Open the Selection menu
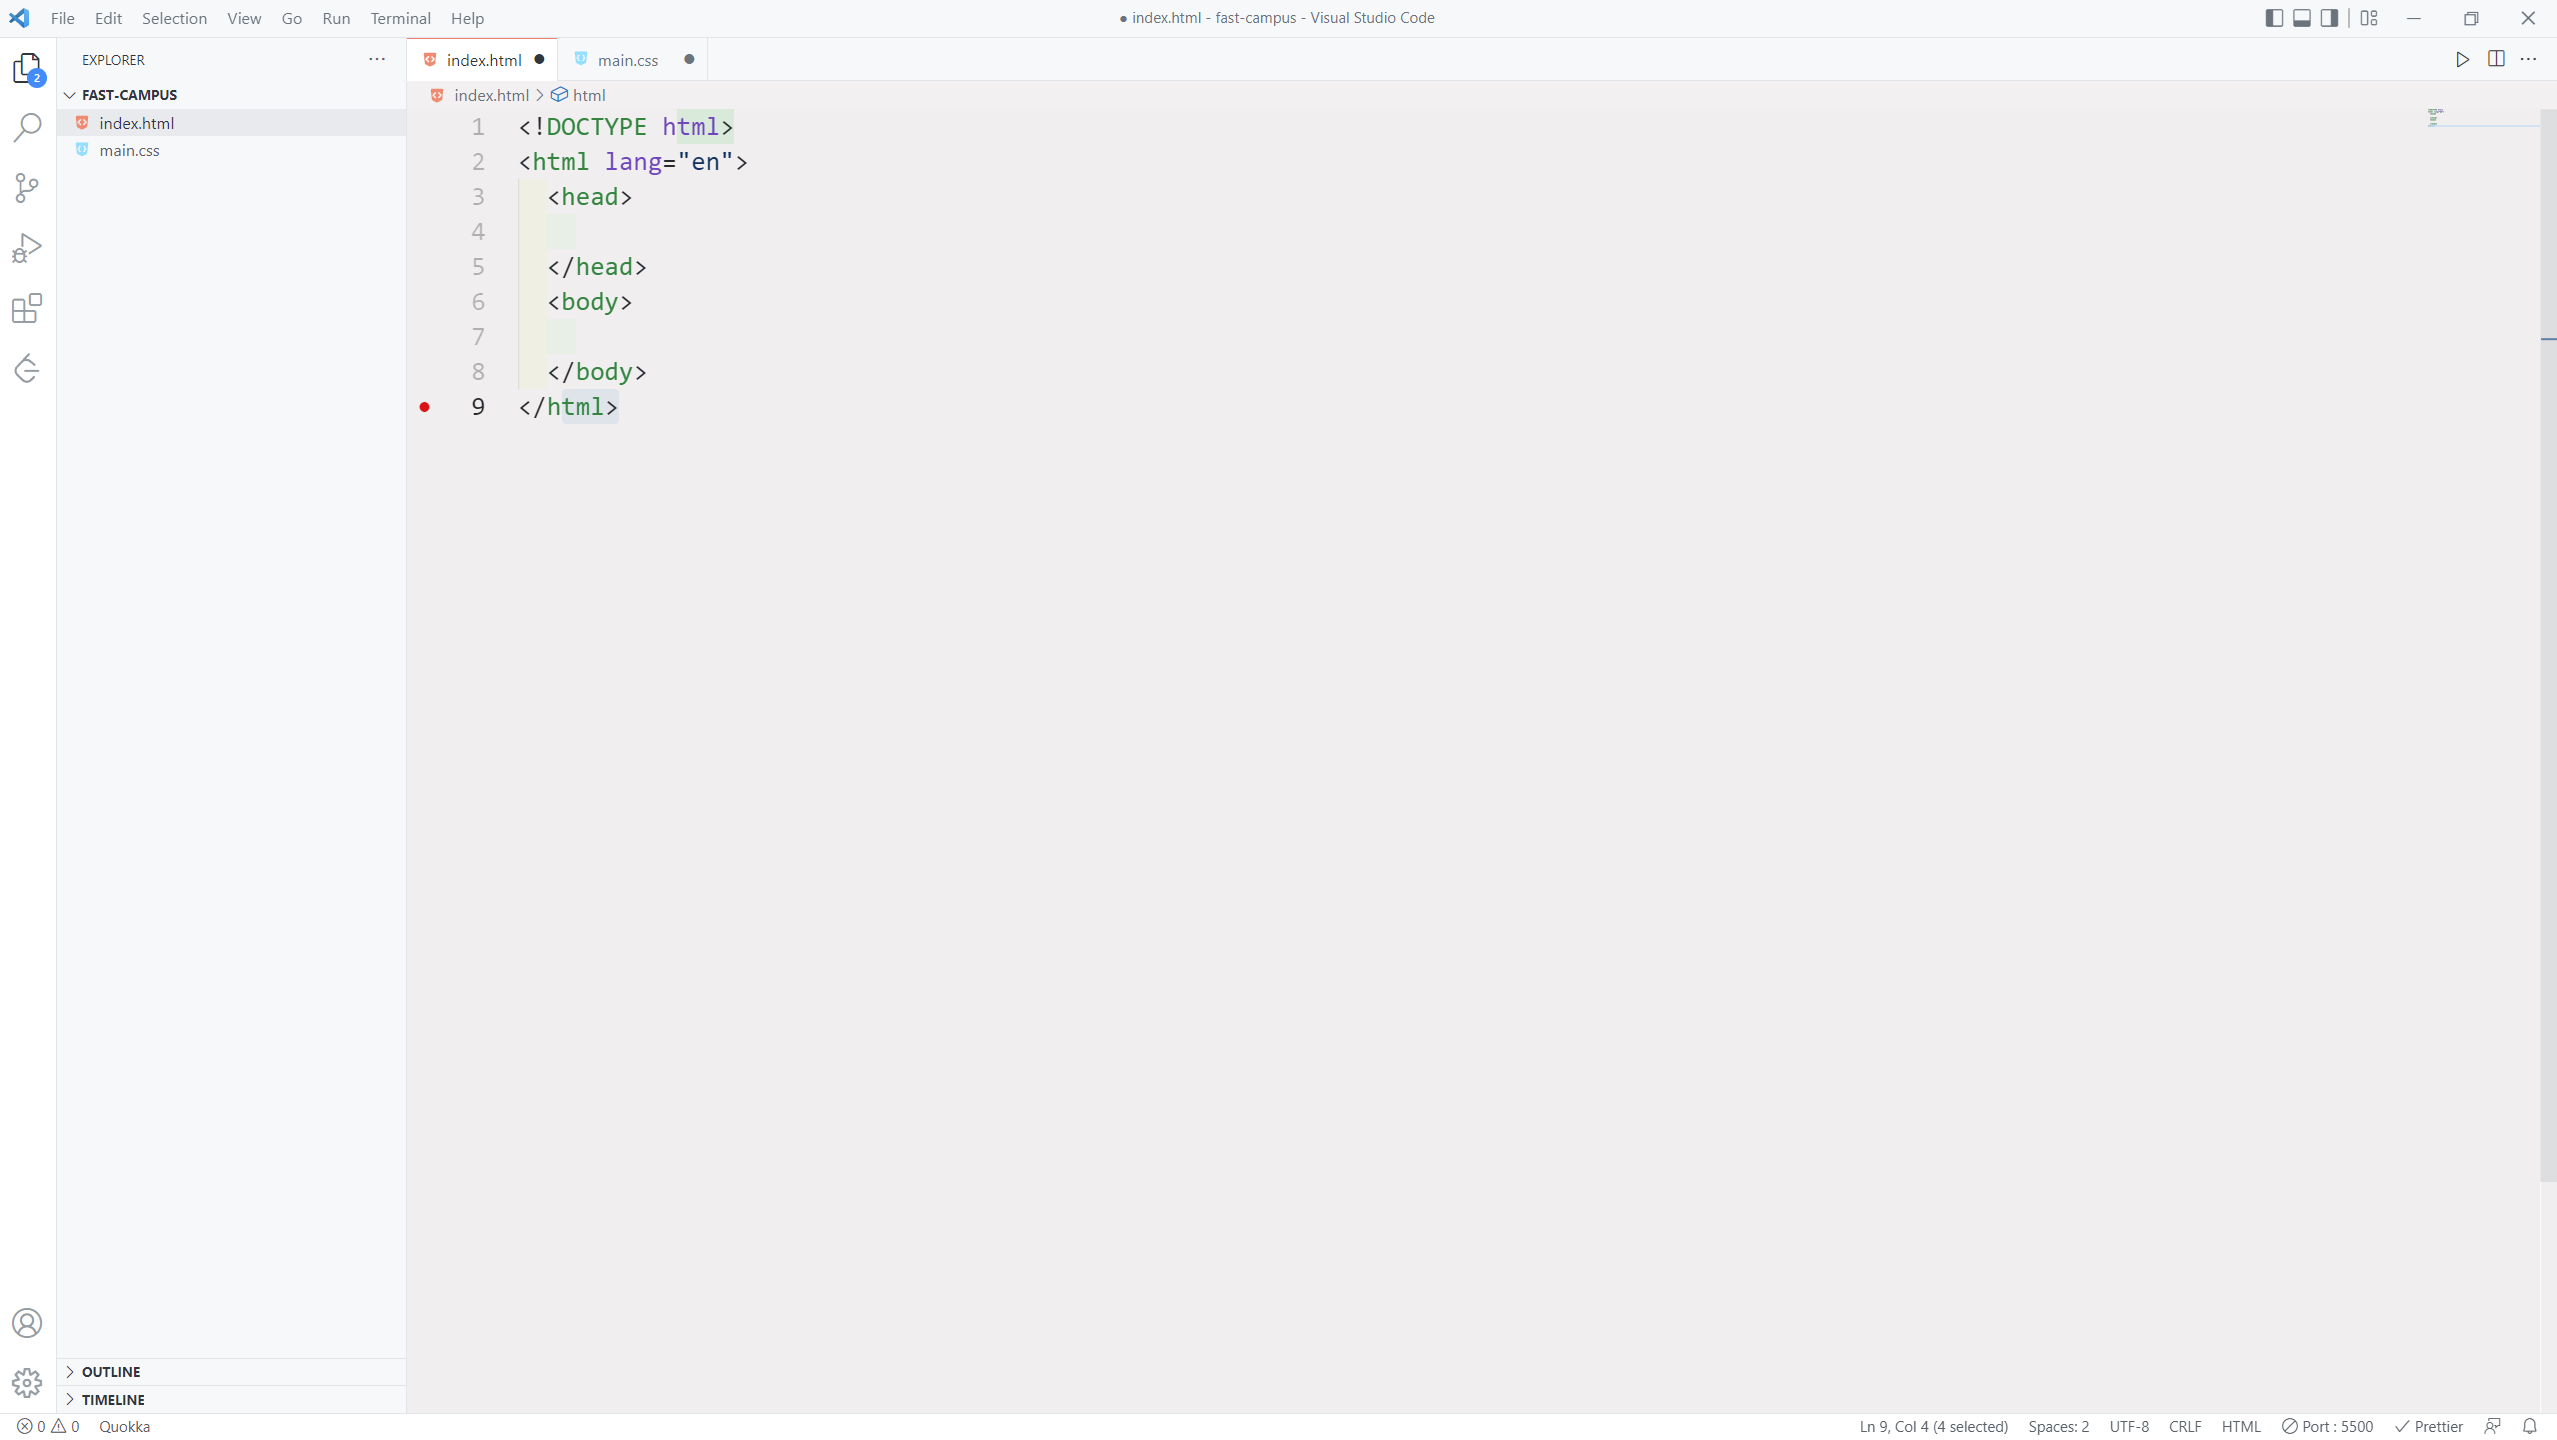This screenshot has width=2557, height=1440. pyautogui.click(x=174, y=18)
